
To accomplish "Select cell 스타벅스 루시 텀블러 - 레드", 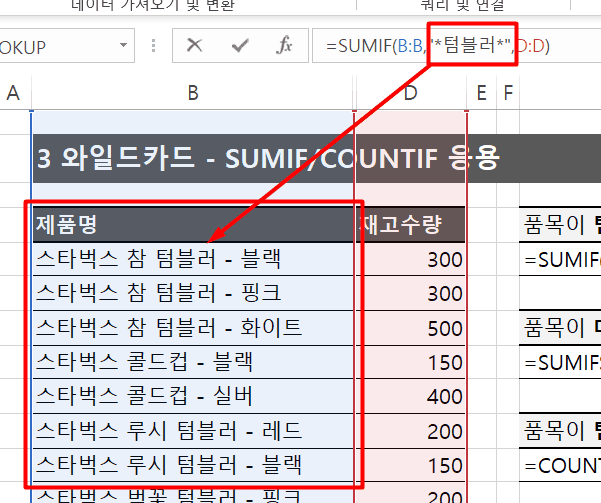I will [193, 431].
